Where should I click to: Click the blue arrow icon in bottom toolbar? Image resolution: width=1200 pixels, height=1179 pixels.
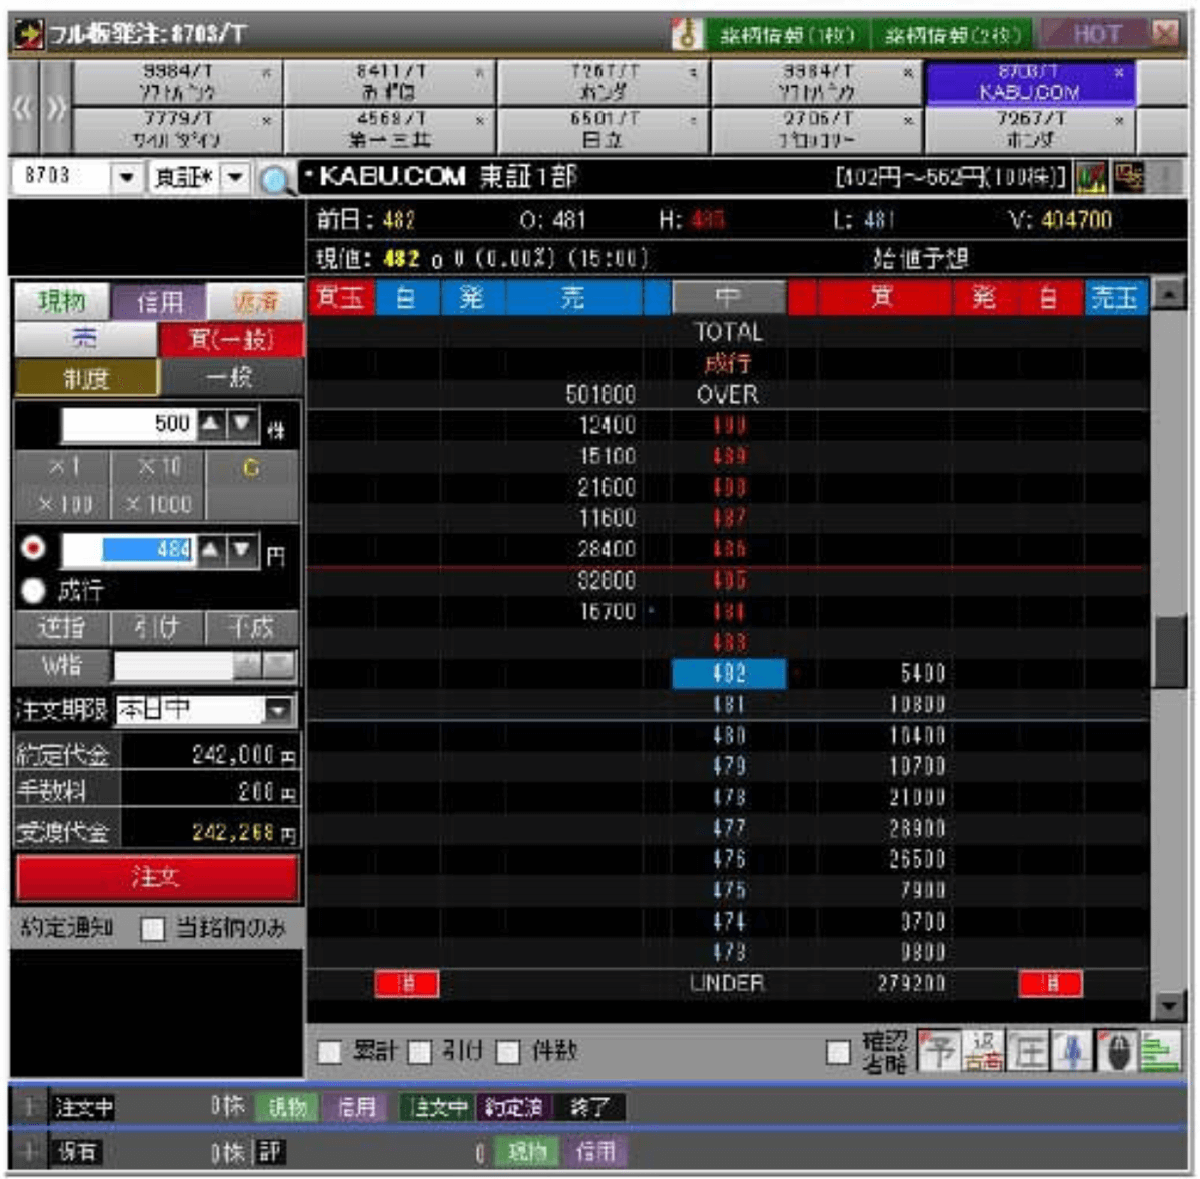[1071, 1052]
